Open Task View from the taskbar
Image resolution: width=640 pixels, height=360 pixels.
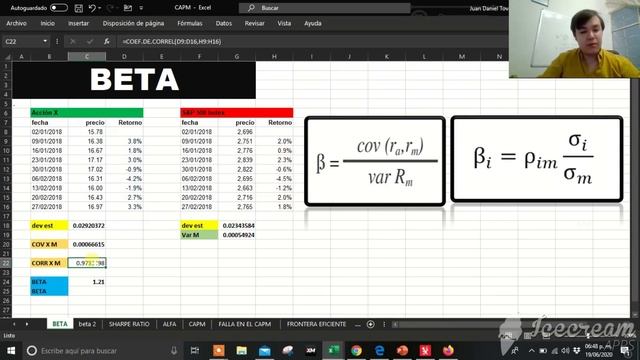pos(195,351)
